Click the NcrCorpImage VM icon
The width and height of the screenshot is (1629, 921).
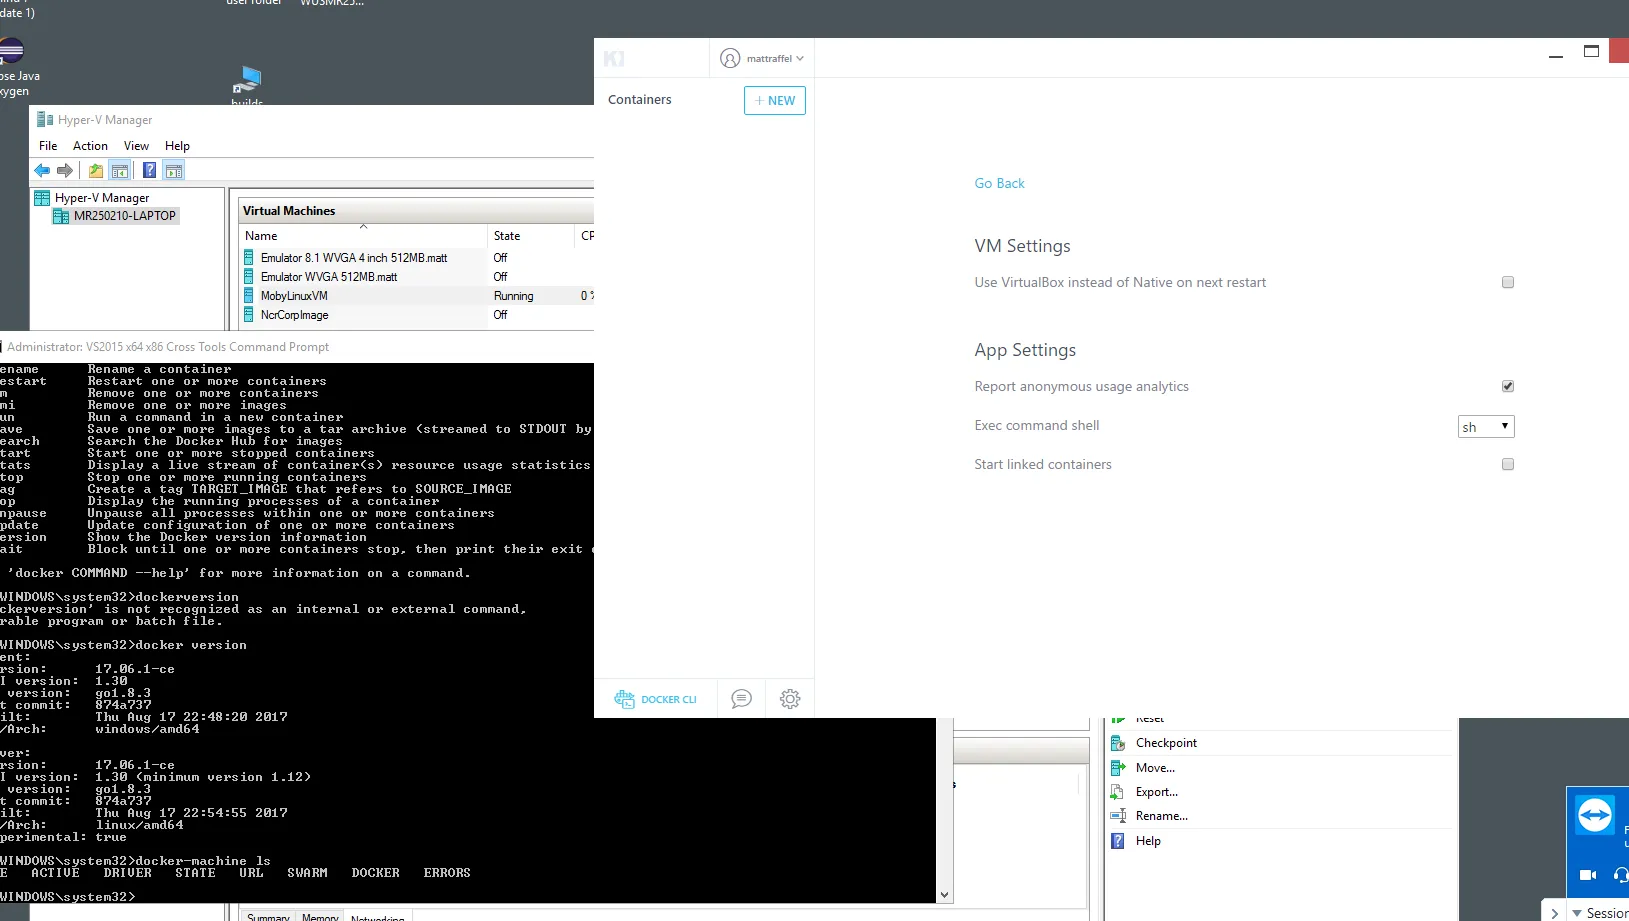point(249,315)
